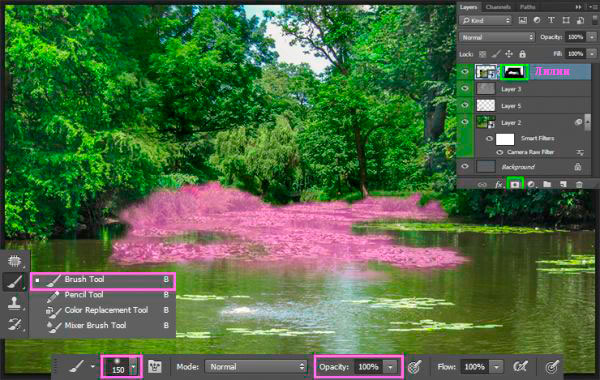
Task: Toggle Camera Raw Filter visibility eye
Action: [x=499, y=152]
